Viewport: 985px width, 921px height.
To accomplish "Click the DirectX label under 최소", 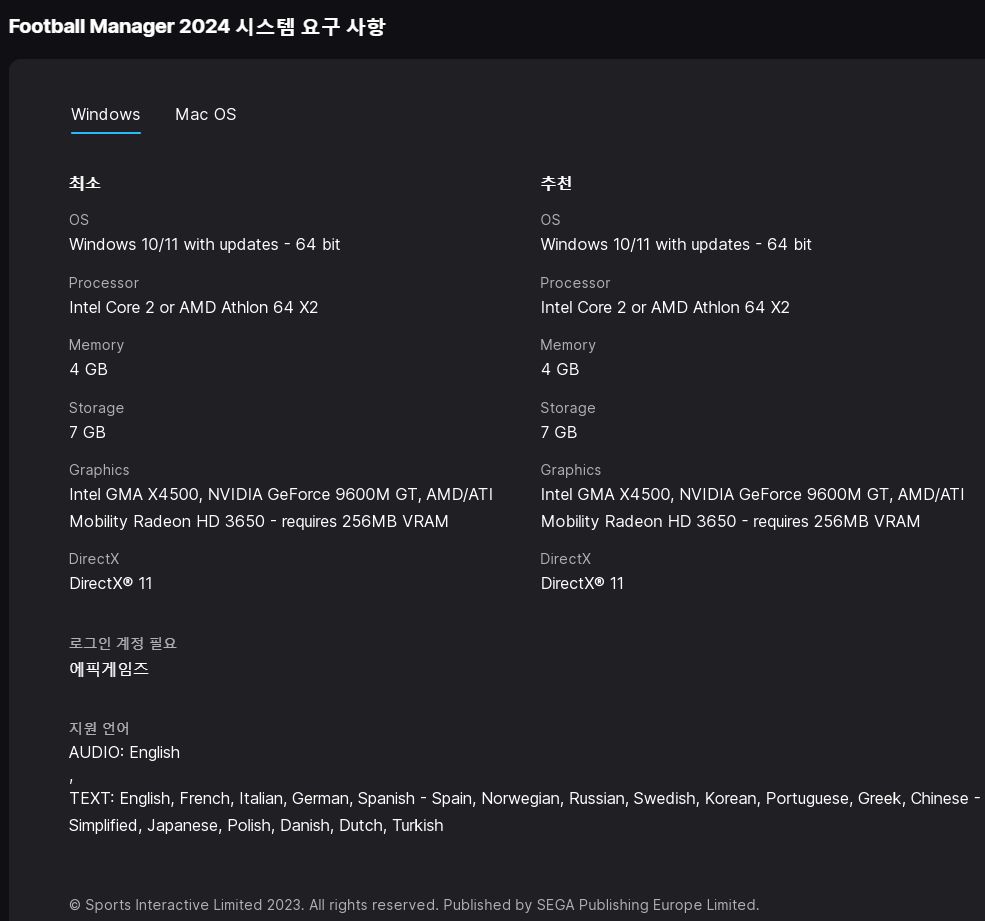I will coord(94,559).
